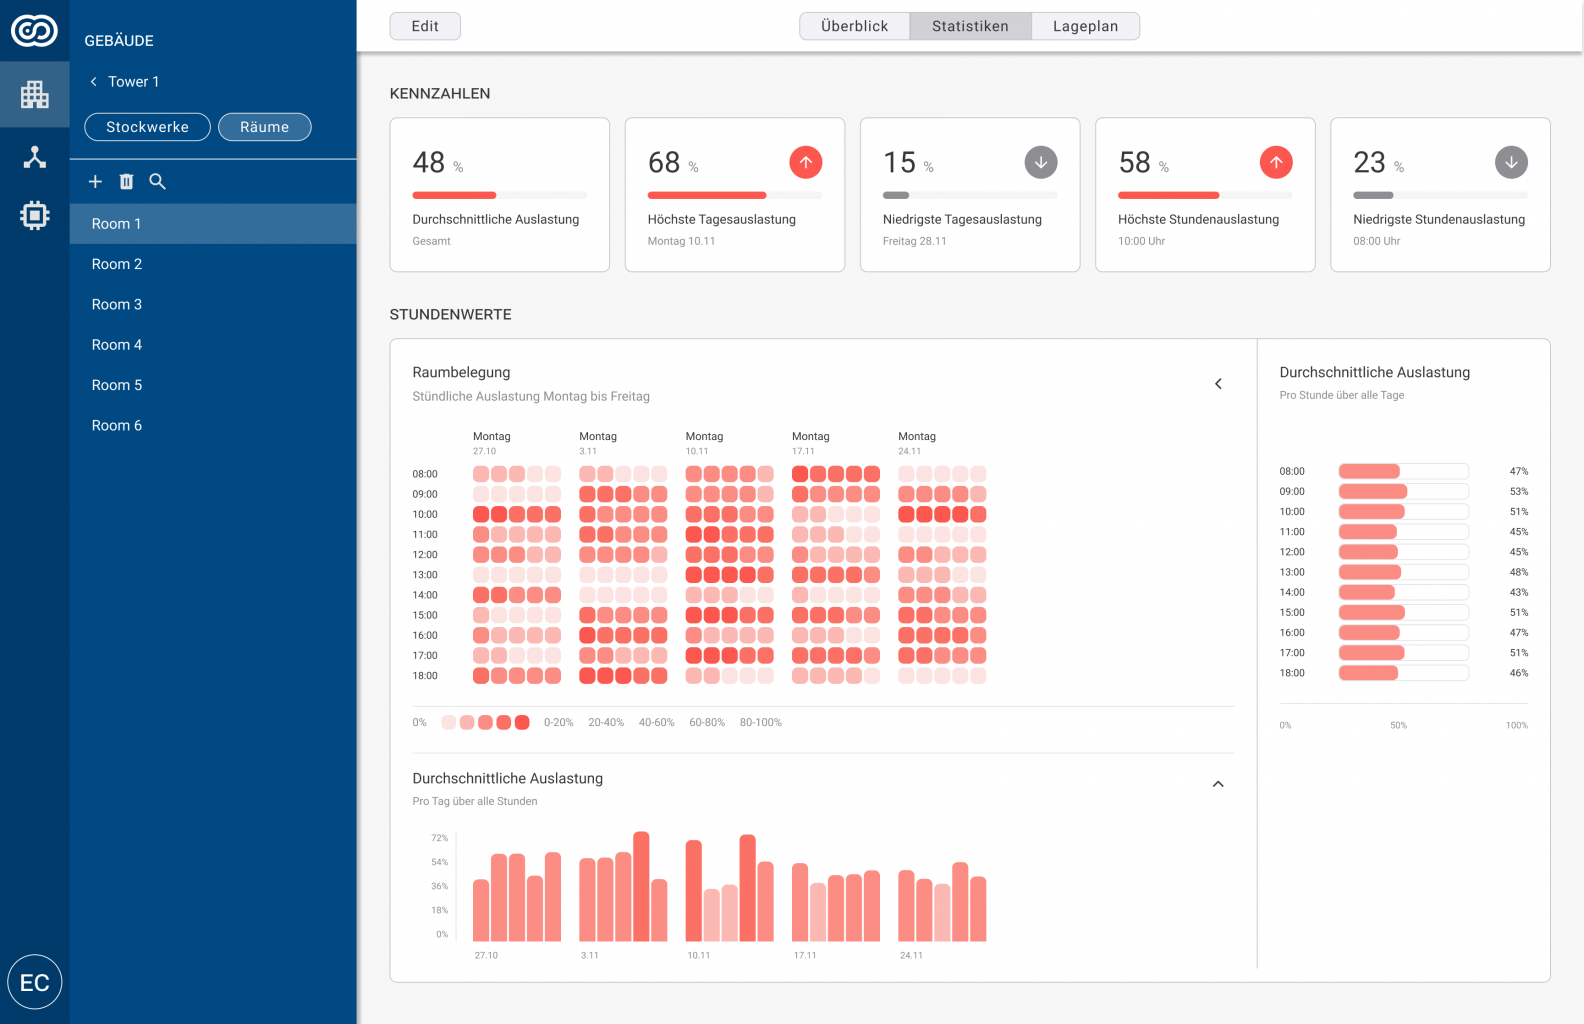Screen dimensions: 1584x1024
Task: Click up arrow on Höchste Tagesauslastung card
Action: (x=805, y=162)
